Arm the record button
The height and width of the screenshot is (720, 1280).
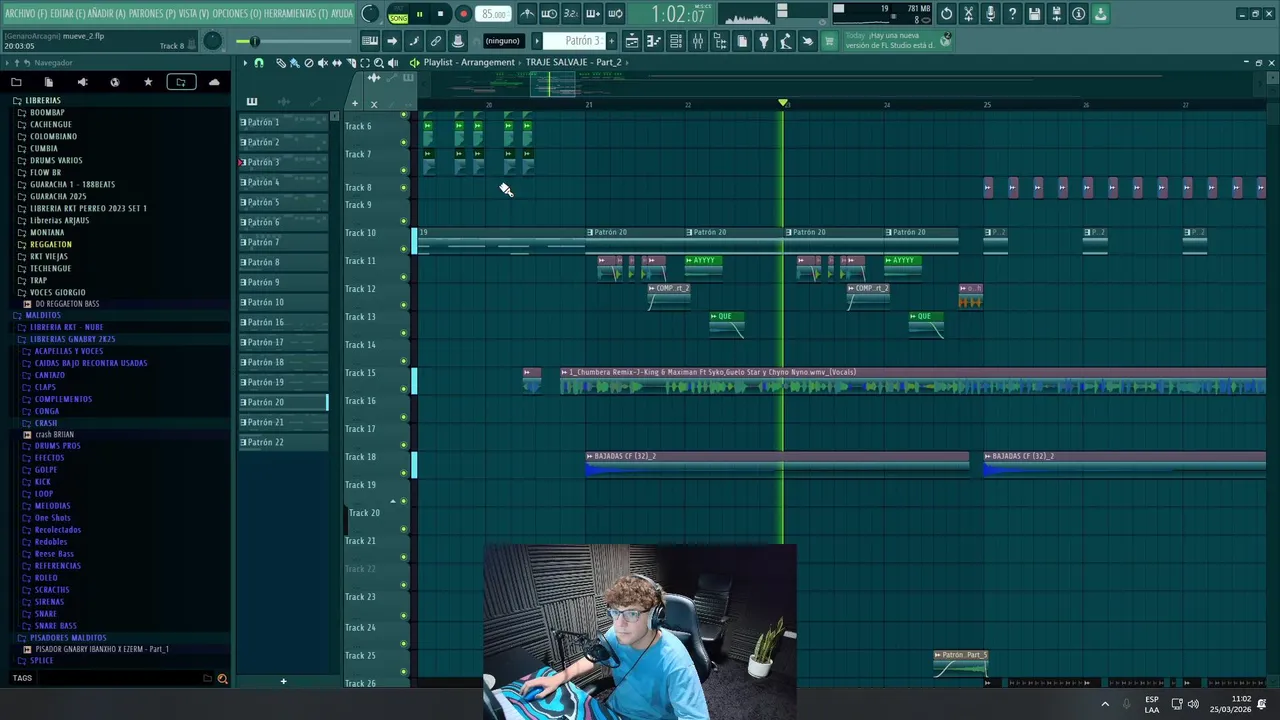click(463, 14)
